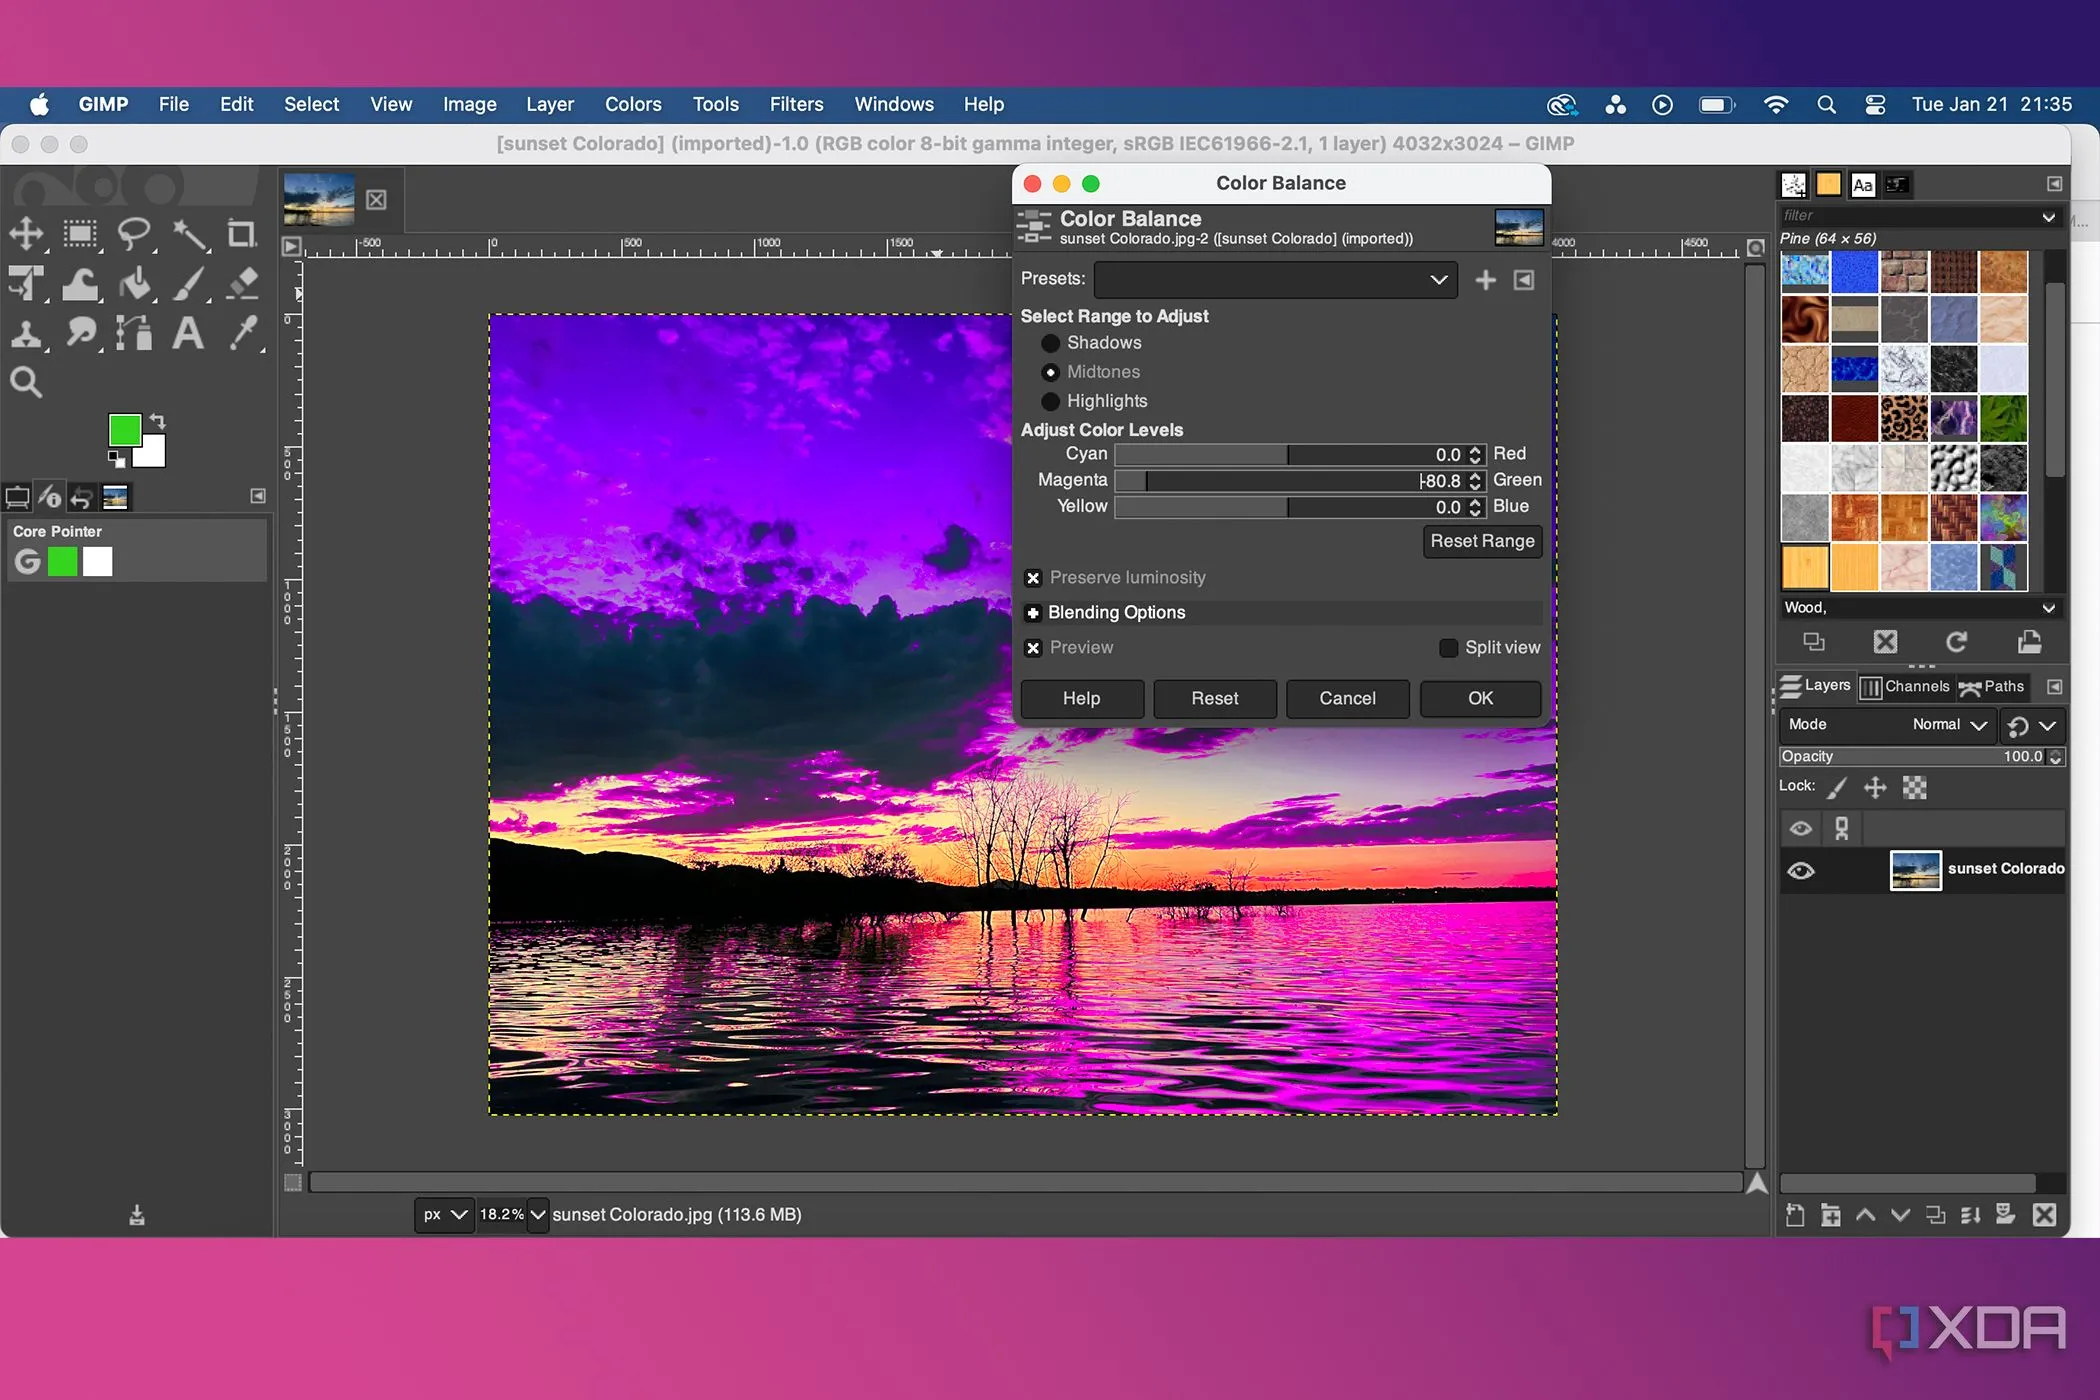Open the pattern filter dropdown arrow
2100x1400 pixels.
(2048, 217)
